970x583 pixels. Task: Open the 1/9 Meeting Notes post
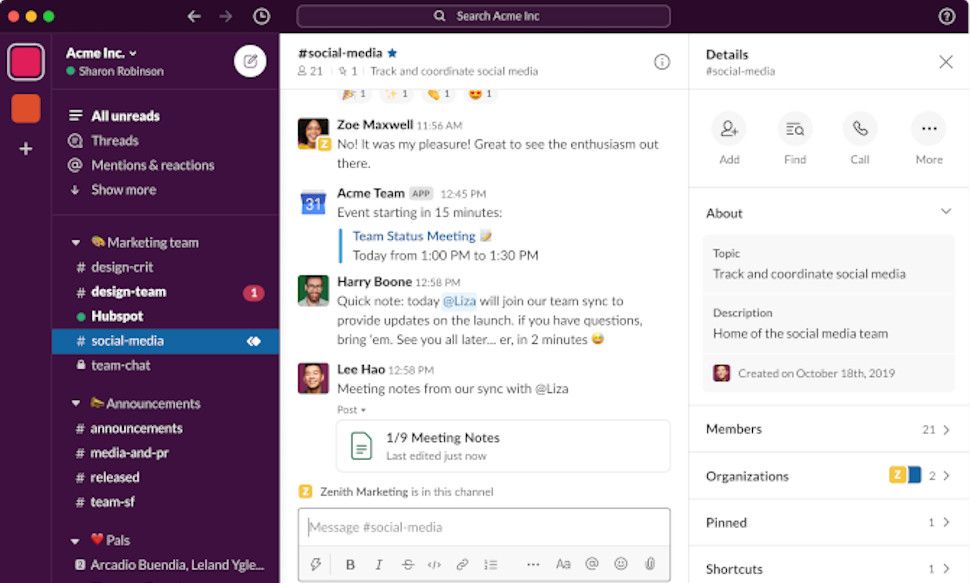coord(503,446)
